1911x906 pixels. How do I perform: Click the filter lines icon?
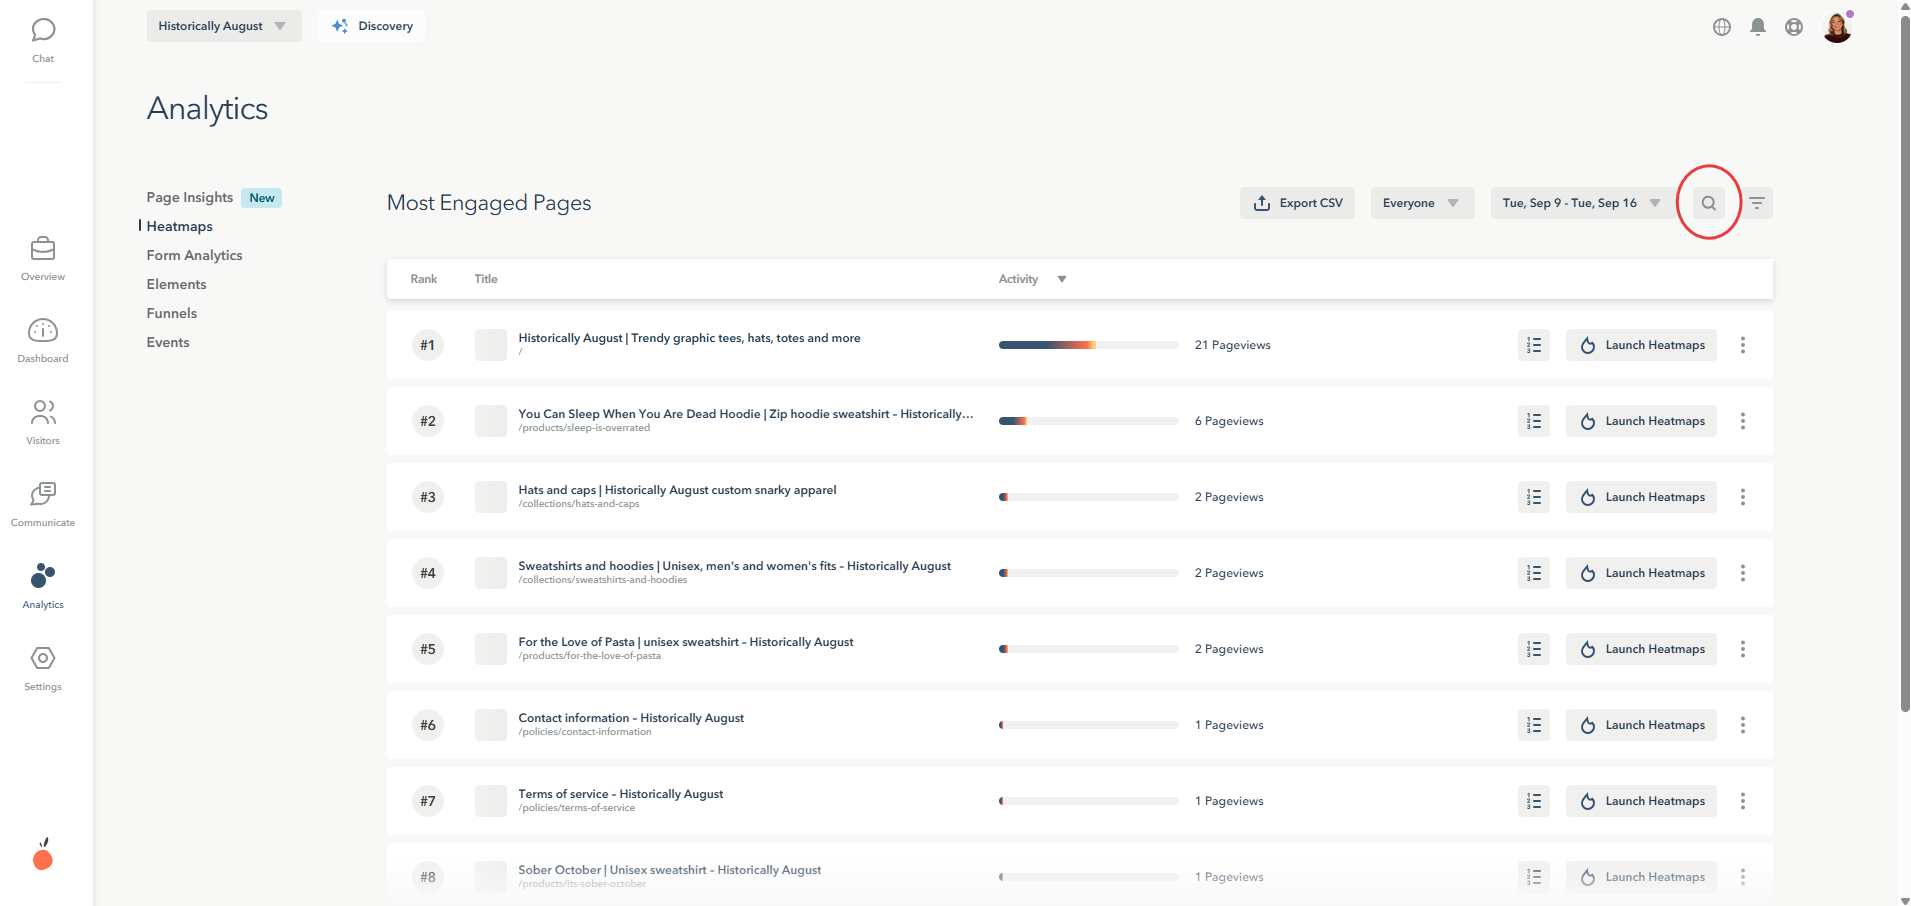click(1757, 203)
